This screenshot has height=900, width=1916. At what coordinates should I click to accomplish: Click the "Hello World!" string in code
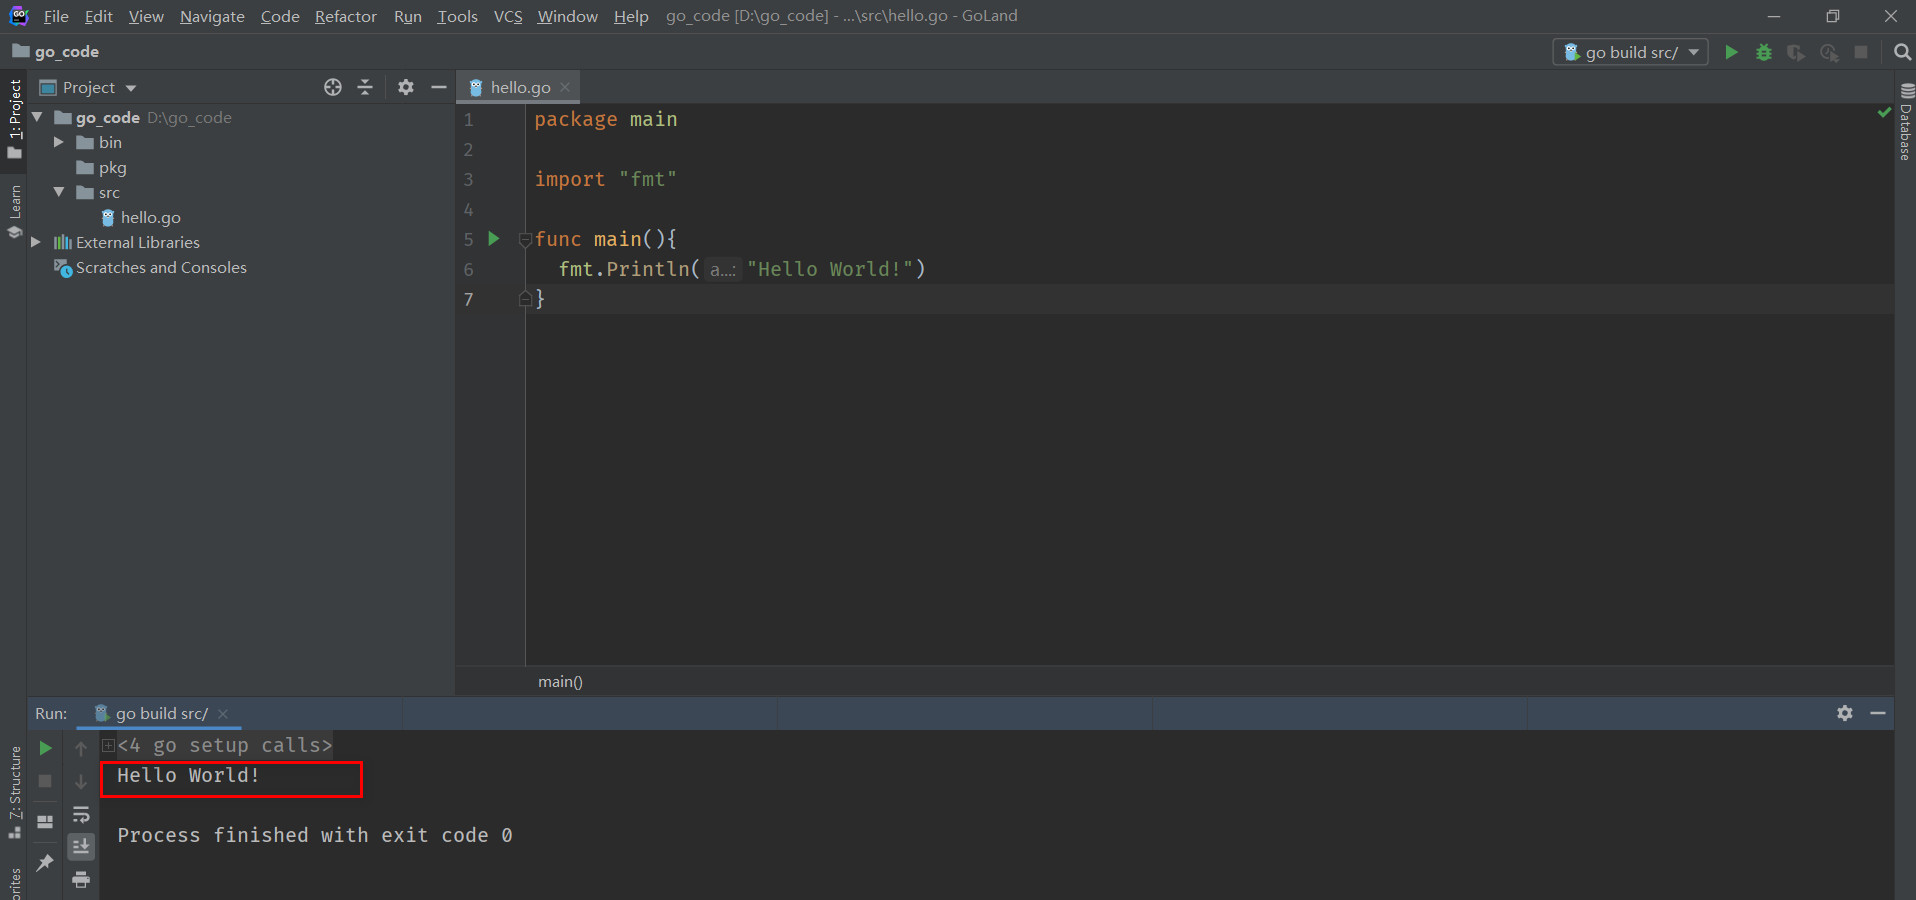pos(830,269)
